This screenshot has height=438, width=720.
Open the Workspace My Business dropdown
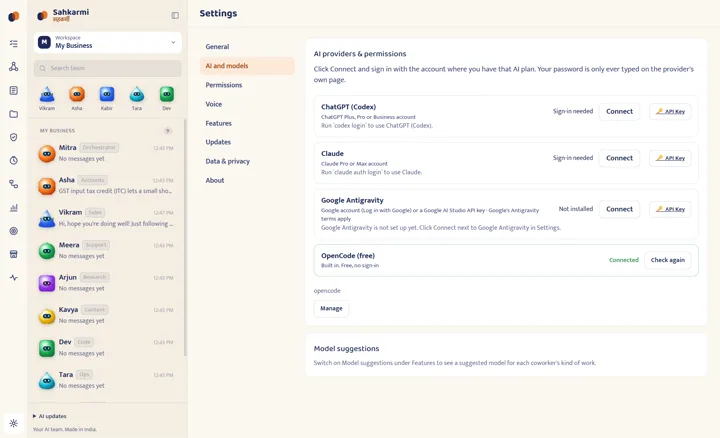(x=107, y=42)
